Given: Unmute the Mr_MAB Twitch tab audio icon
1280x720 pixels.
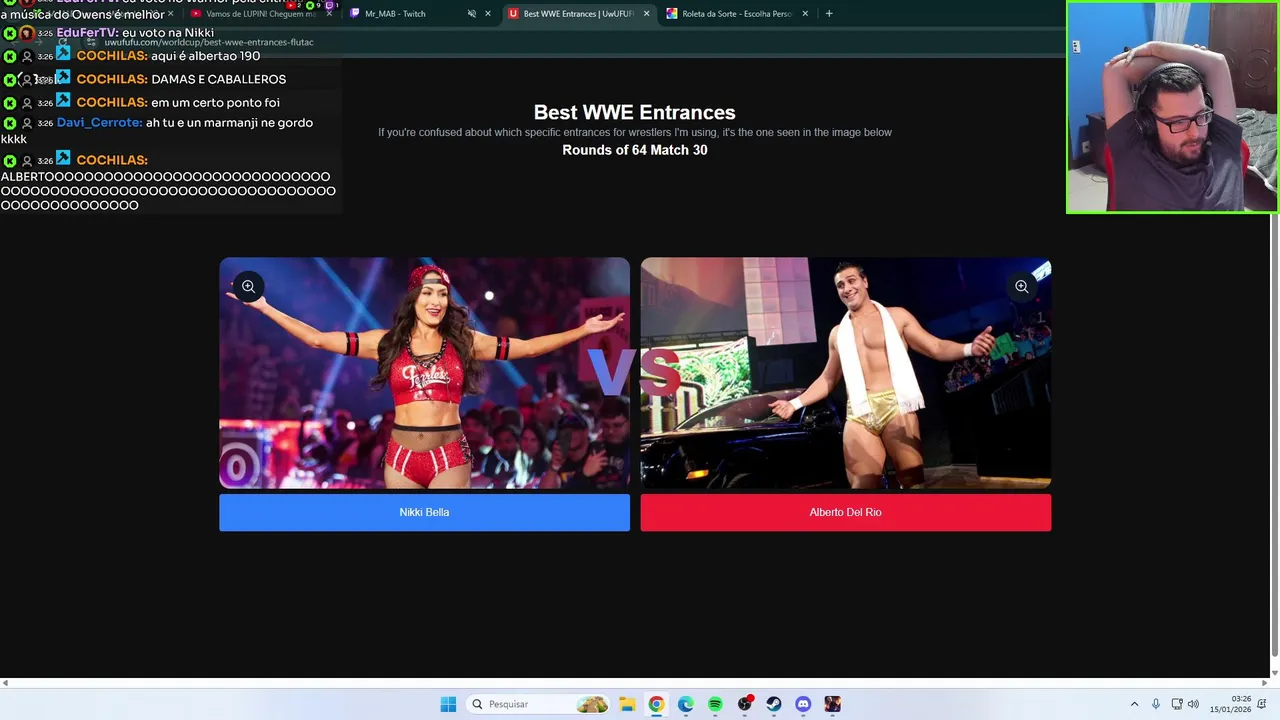Looking at the screenshot, I should 471,14.
